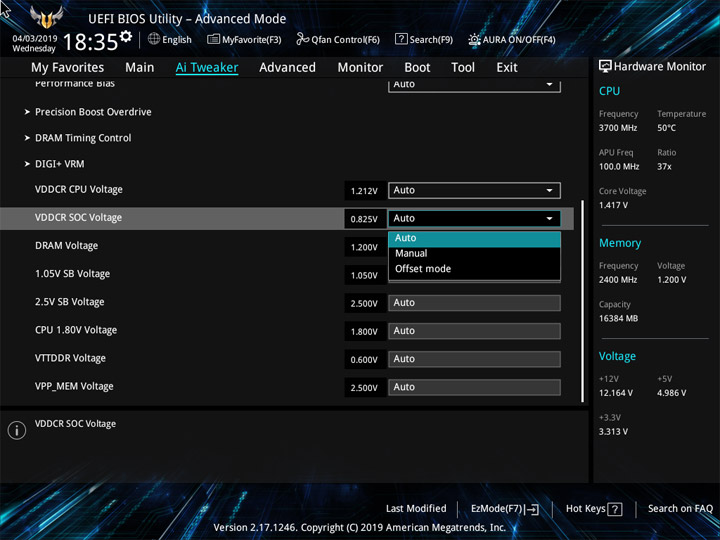Go to the Advanced tab

(x=287, y=68)
